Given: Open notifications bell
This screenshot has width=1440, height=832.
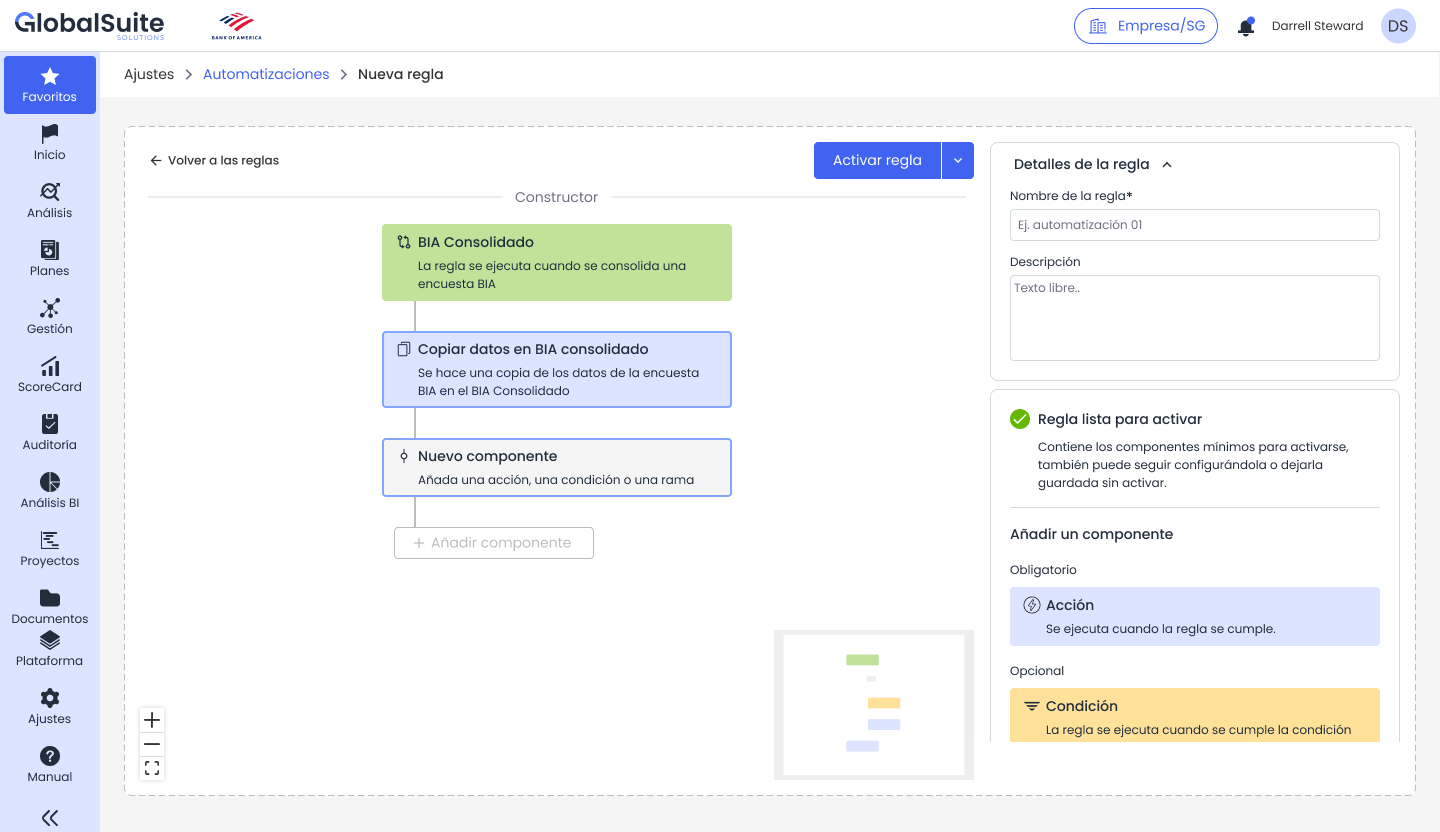Looking at the screenshot, I should 1246,27.
